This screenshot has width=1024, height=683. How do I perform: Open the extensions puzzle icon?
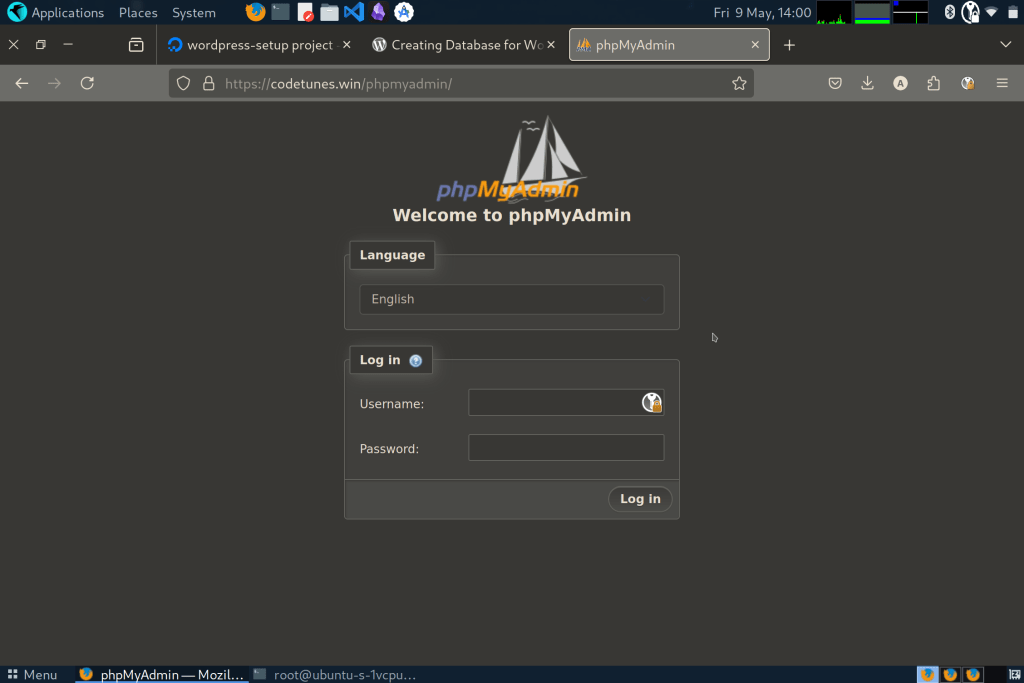[934, 83]
